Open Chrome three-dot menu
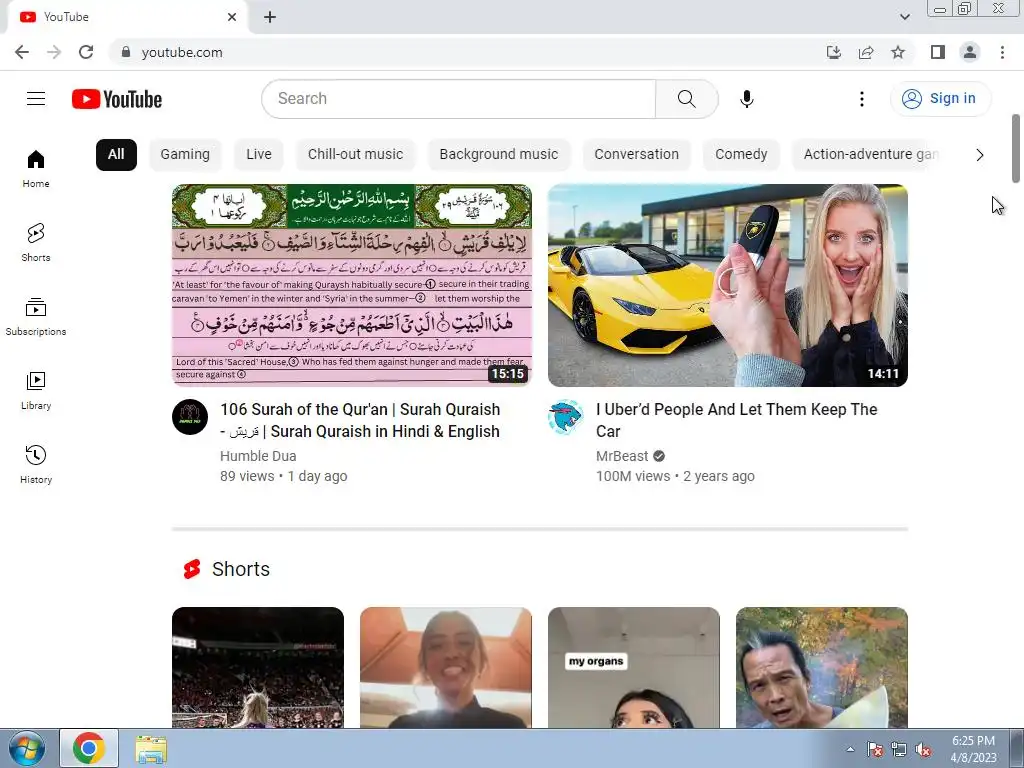1024x768 pixels. (x=1002, y=52)
